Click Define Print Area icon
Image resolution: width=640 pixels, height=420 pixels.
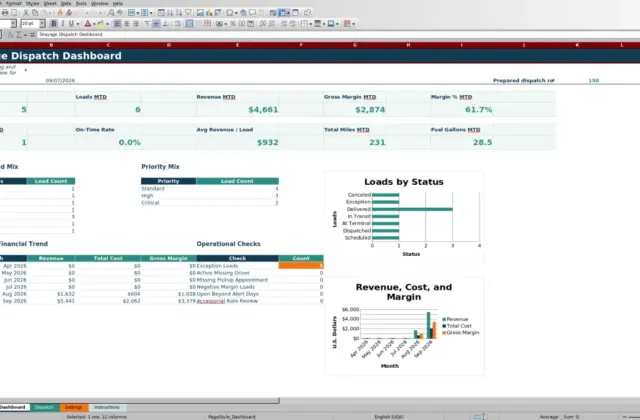point(273,13)
